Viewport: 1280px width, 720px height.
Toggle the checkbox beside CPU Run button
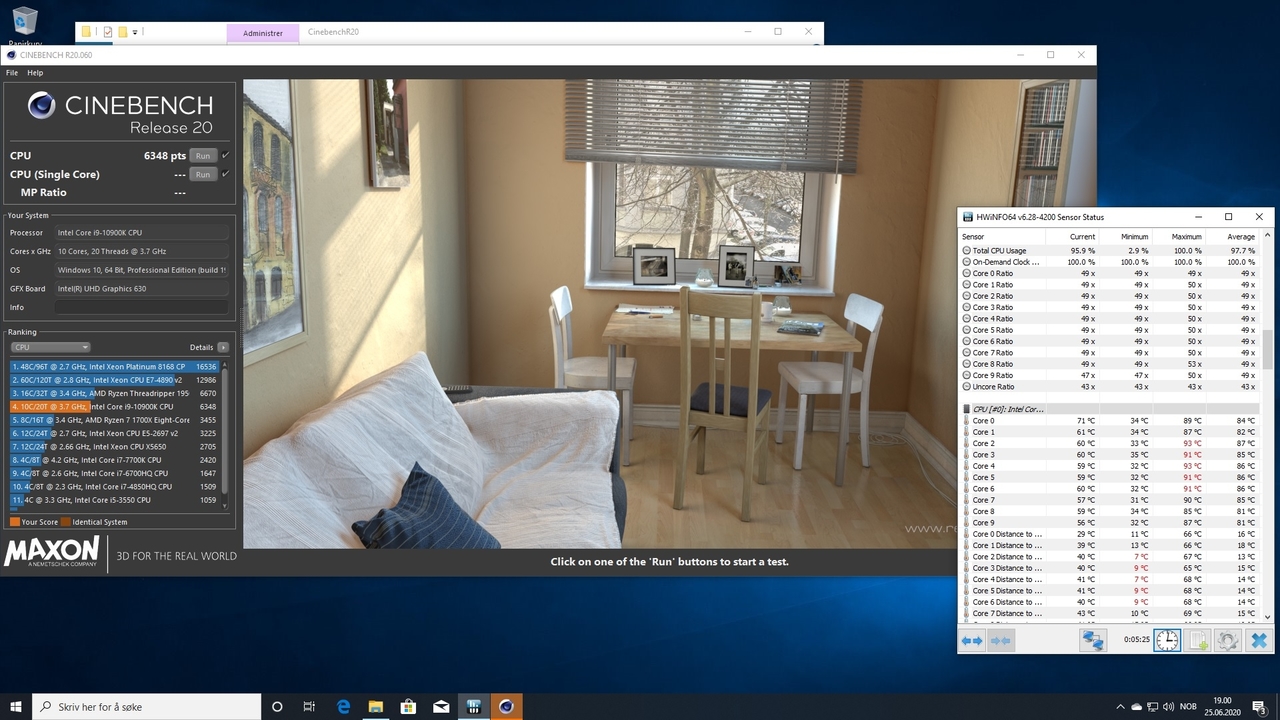tap(225, 156)
